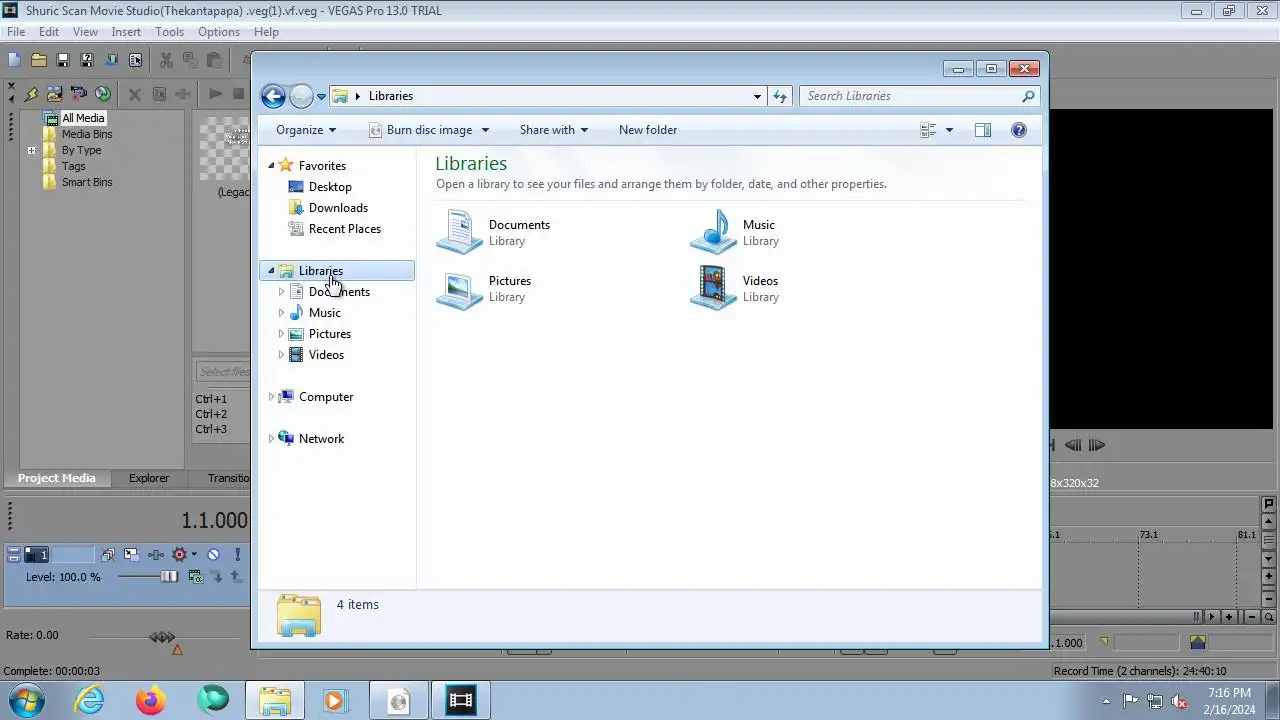Image resolution: width=1280 pixels, height=720 pixels.
Task: Expand the By Type media bin
Action: coord(32,150)
